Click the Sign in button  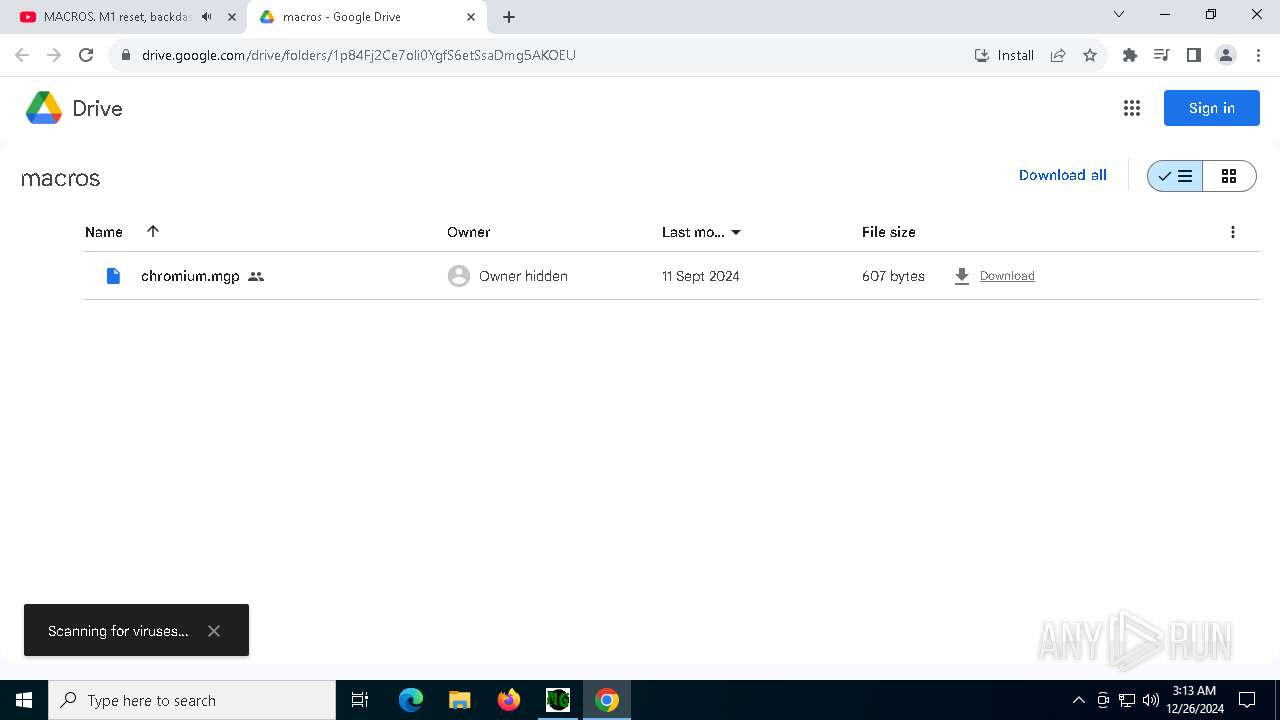tap(1211, 108)
